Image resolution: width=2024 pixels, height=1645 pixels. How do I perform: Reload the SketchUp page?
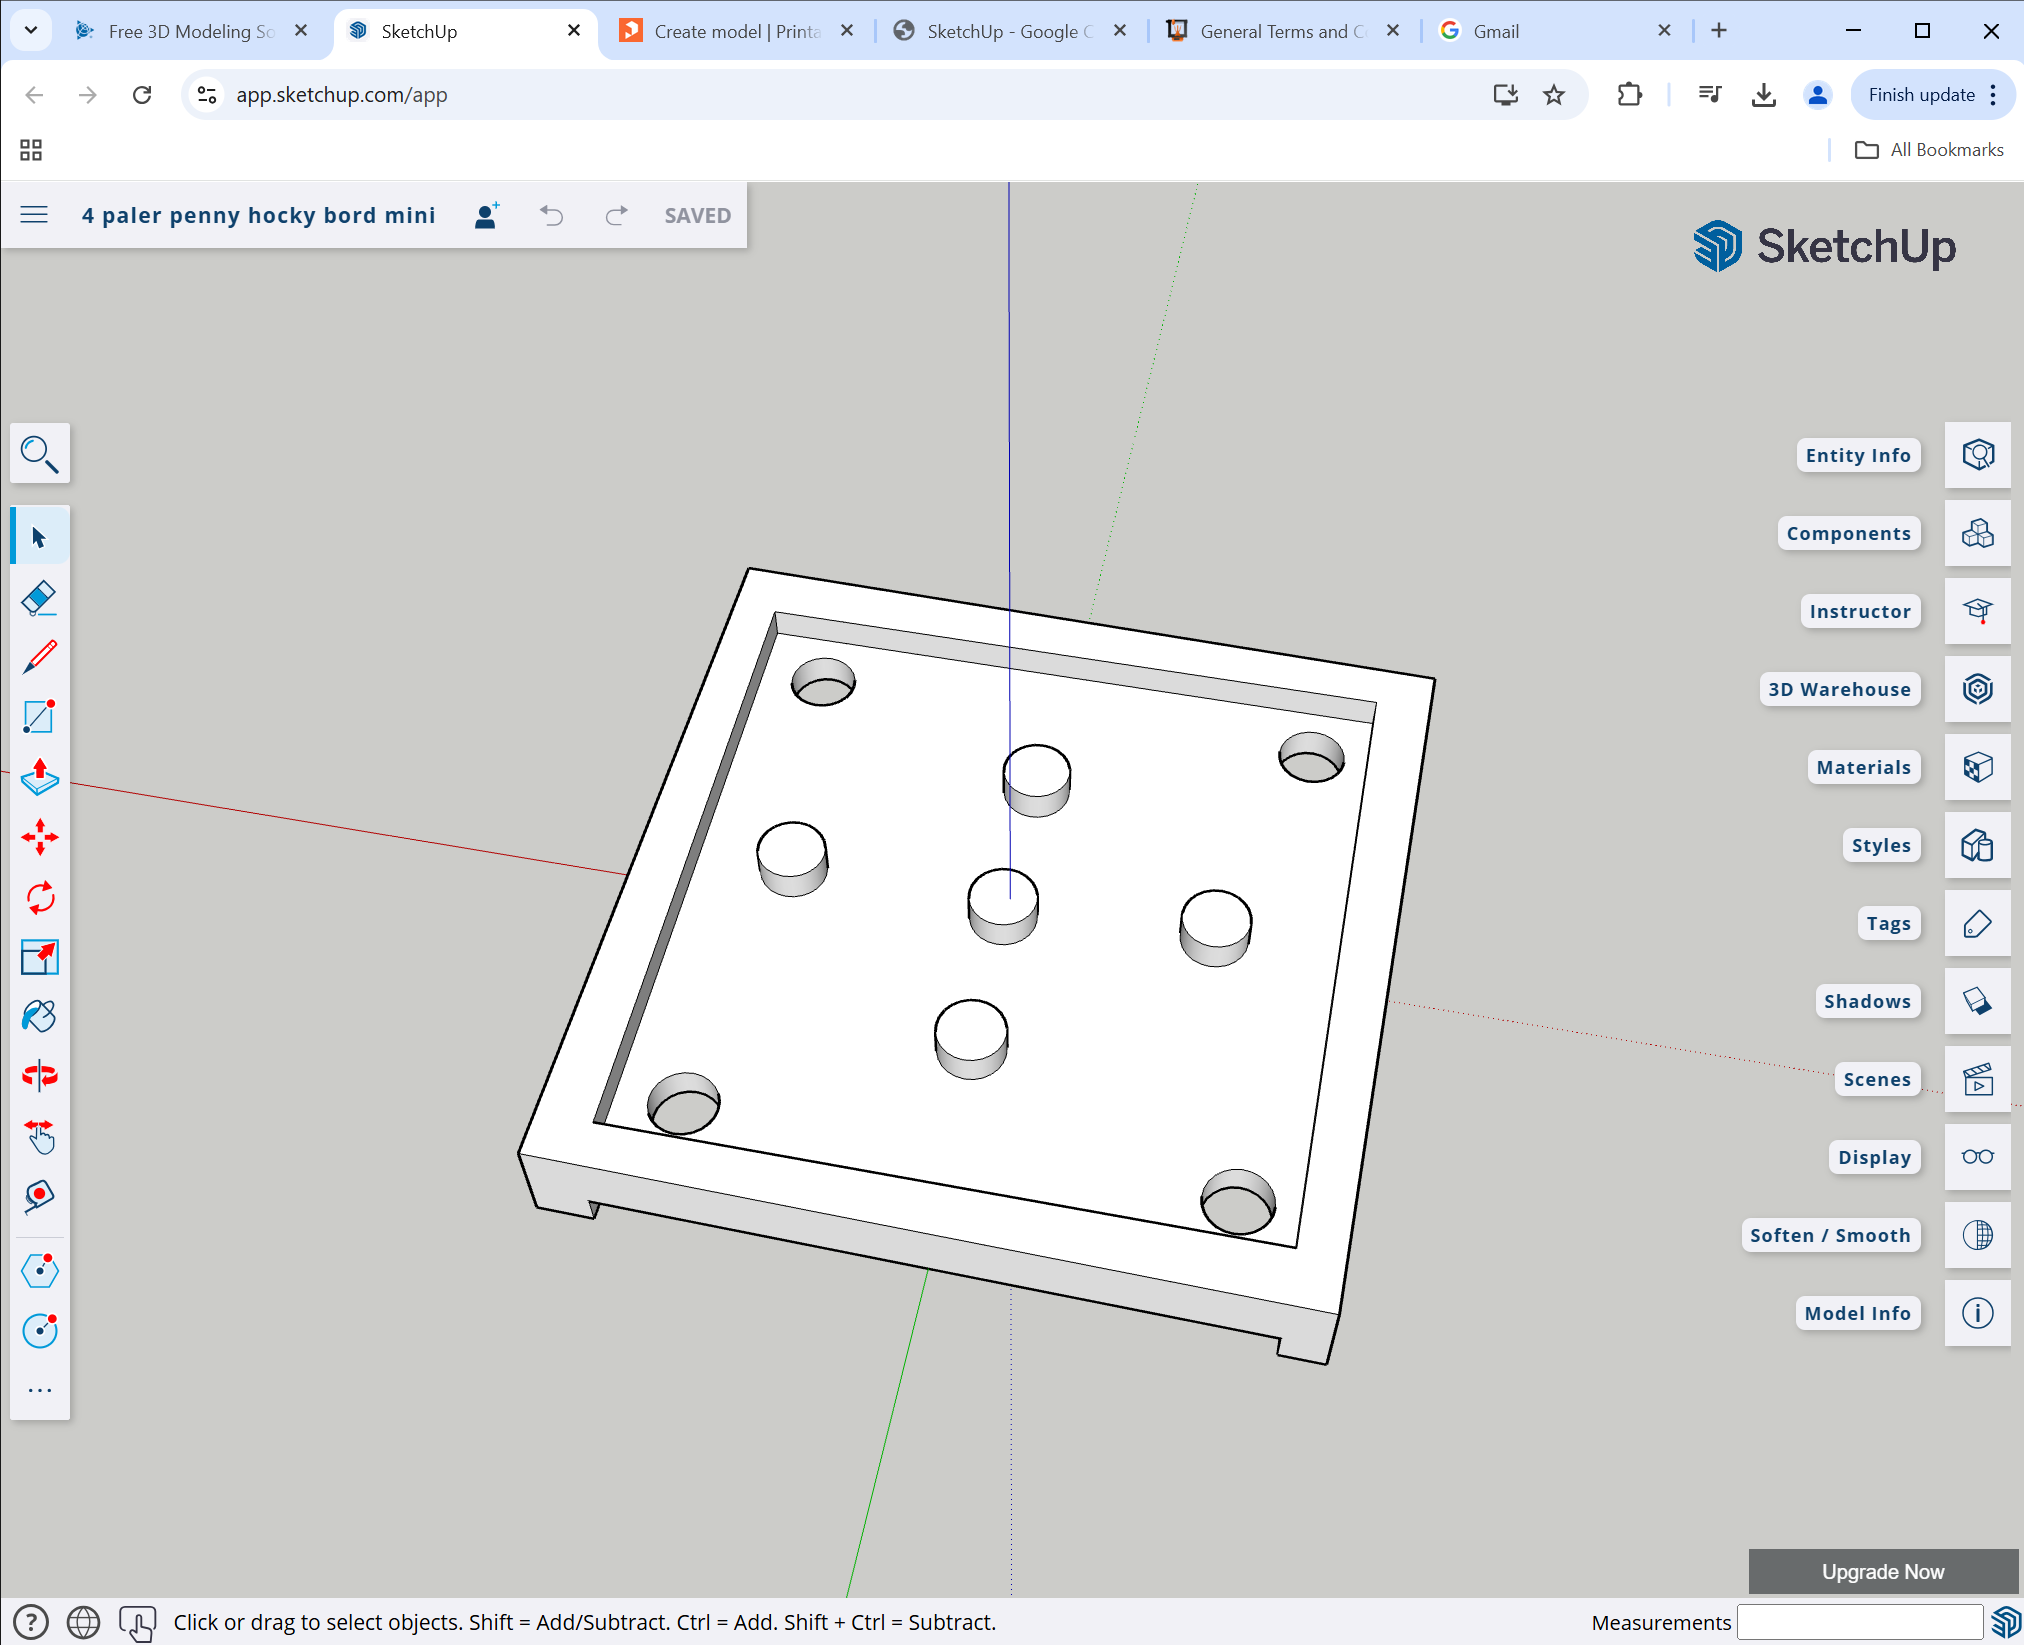[142, 95]
